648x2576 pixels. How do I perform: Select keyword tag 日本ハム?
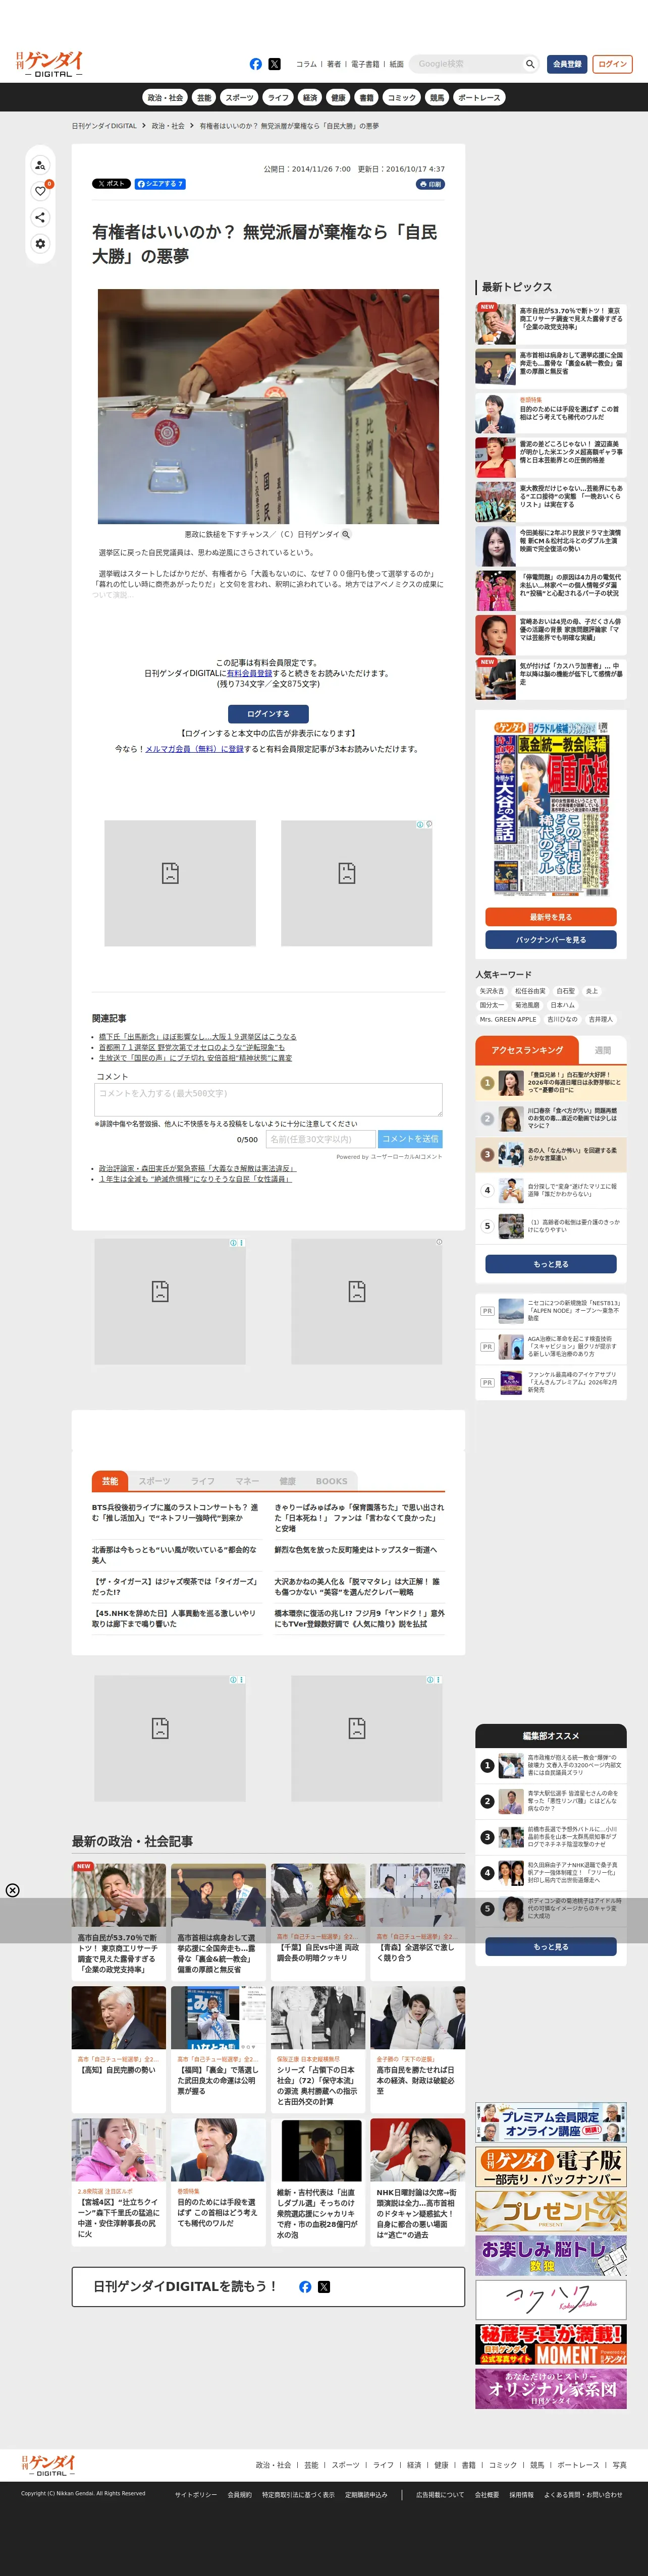(x=563, y=1005)
